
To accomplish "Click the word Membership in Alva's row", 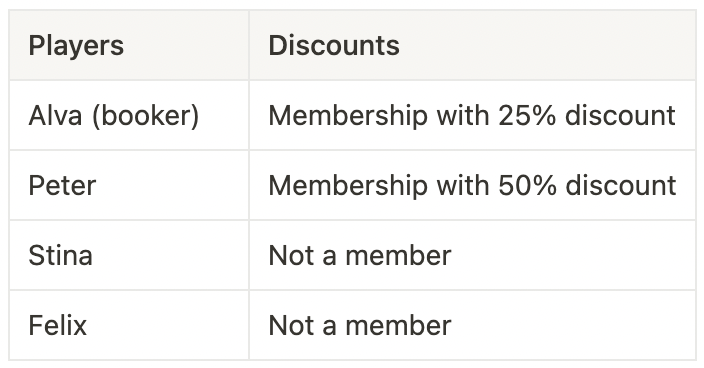I will [348, 117].
